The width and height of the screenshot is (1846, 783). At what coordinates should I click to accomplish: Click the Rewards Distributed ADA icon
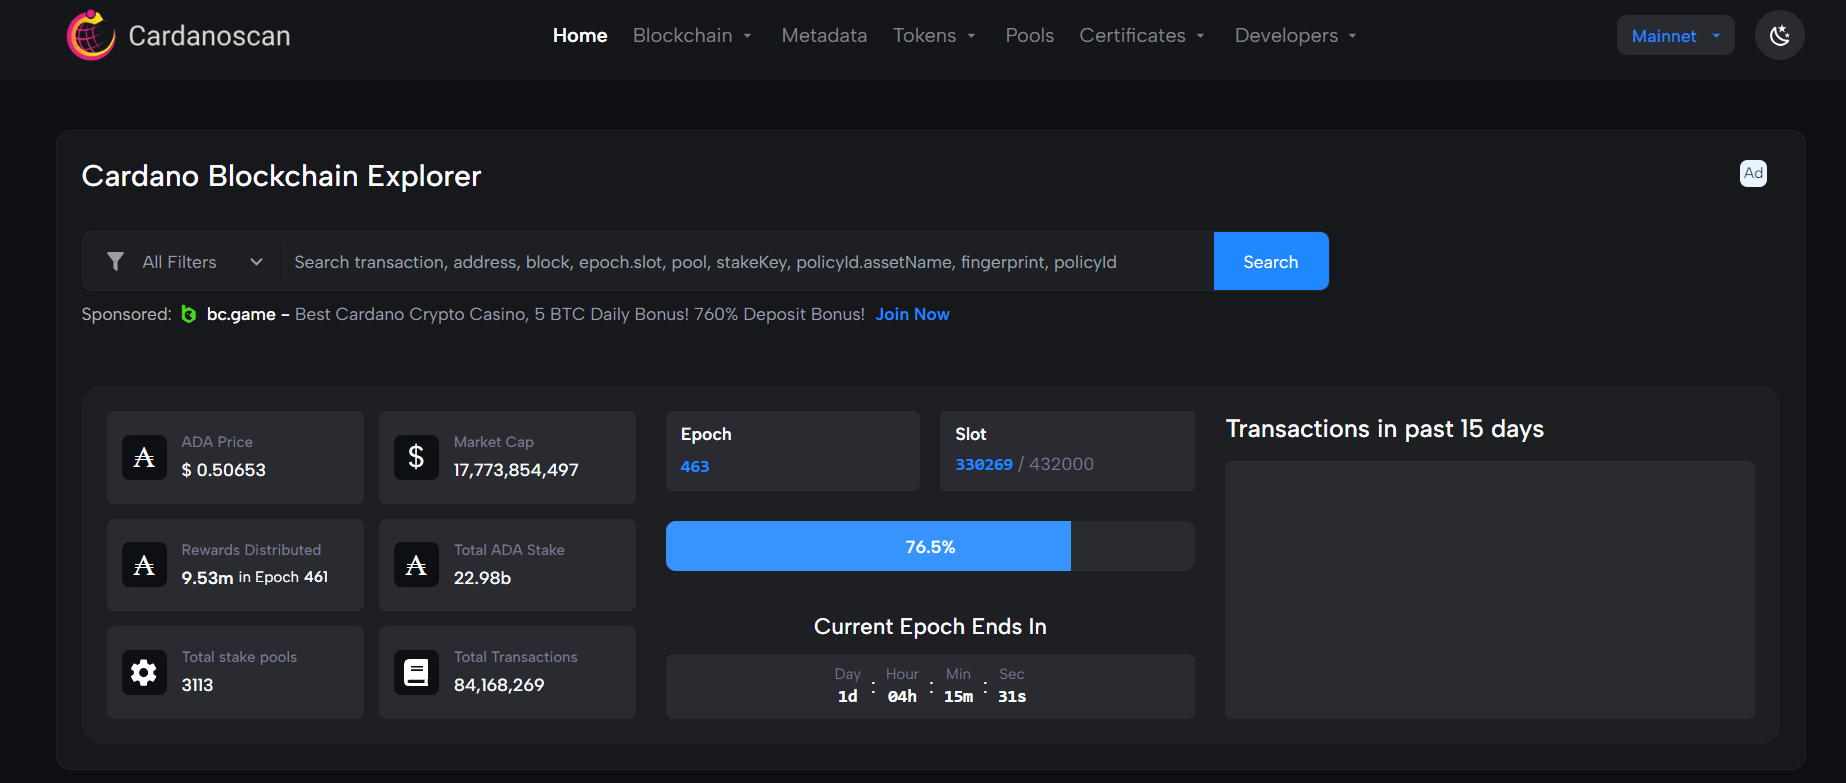[x=144, y=565]
